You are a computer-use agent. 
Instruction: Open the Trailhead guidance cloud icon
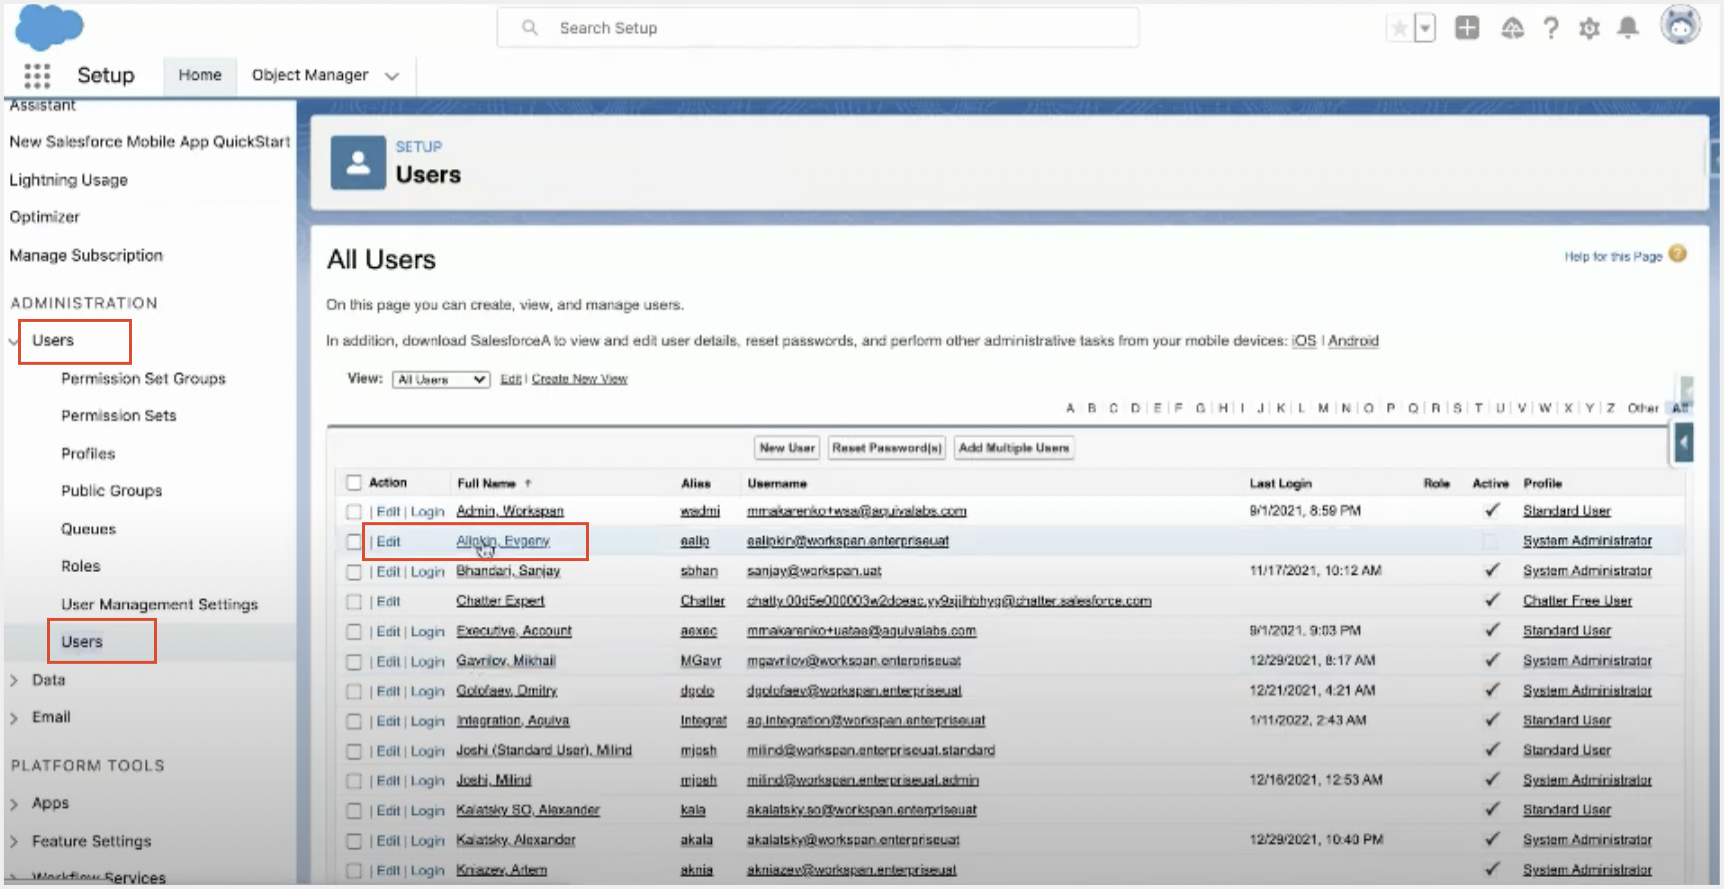click(1512, 28)
